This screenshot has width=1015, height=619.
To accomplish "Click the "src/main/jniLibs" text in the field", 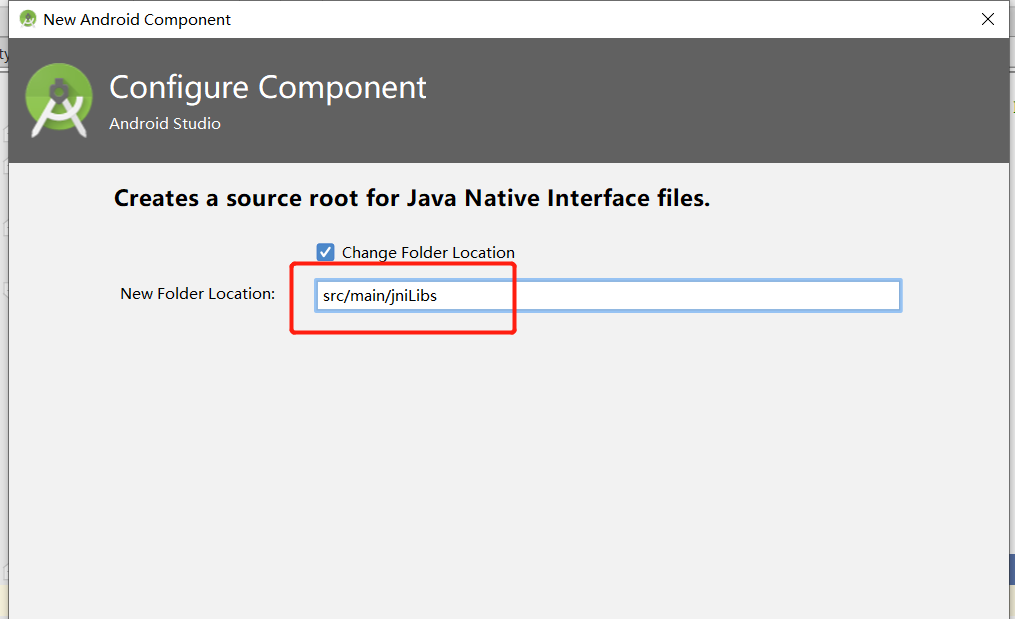I will [x=380, y=296].
